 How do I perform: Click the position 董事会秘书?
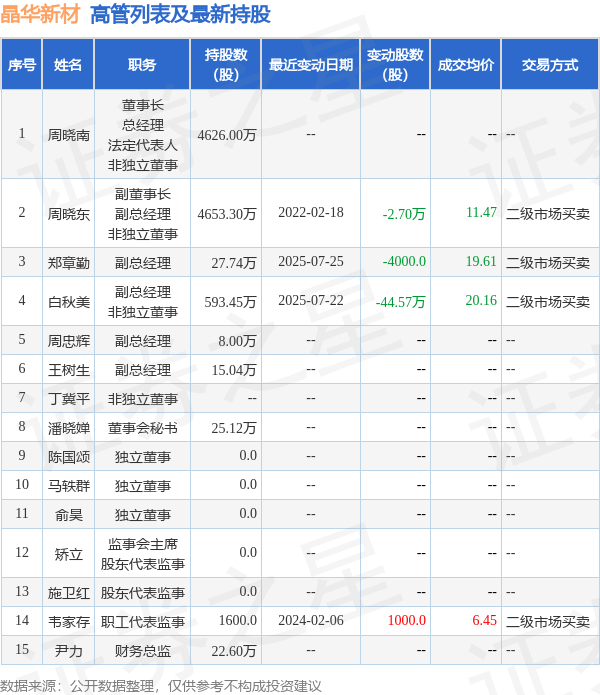[x=142, y=428]
